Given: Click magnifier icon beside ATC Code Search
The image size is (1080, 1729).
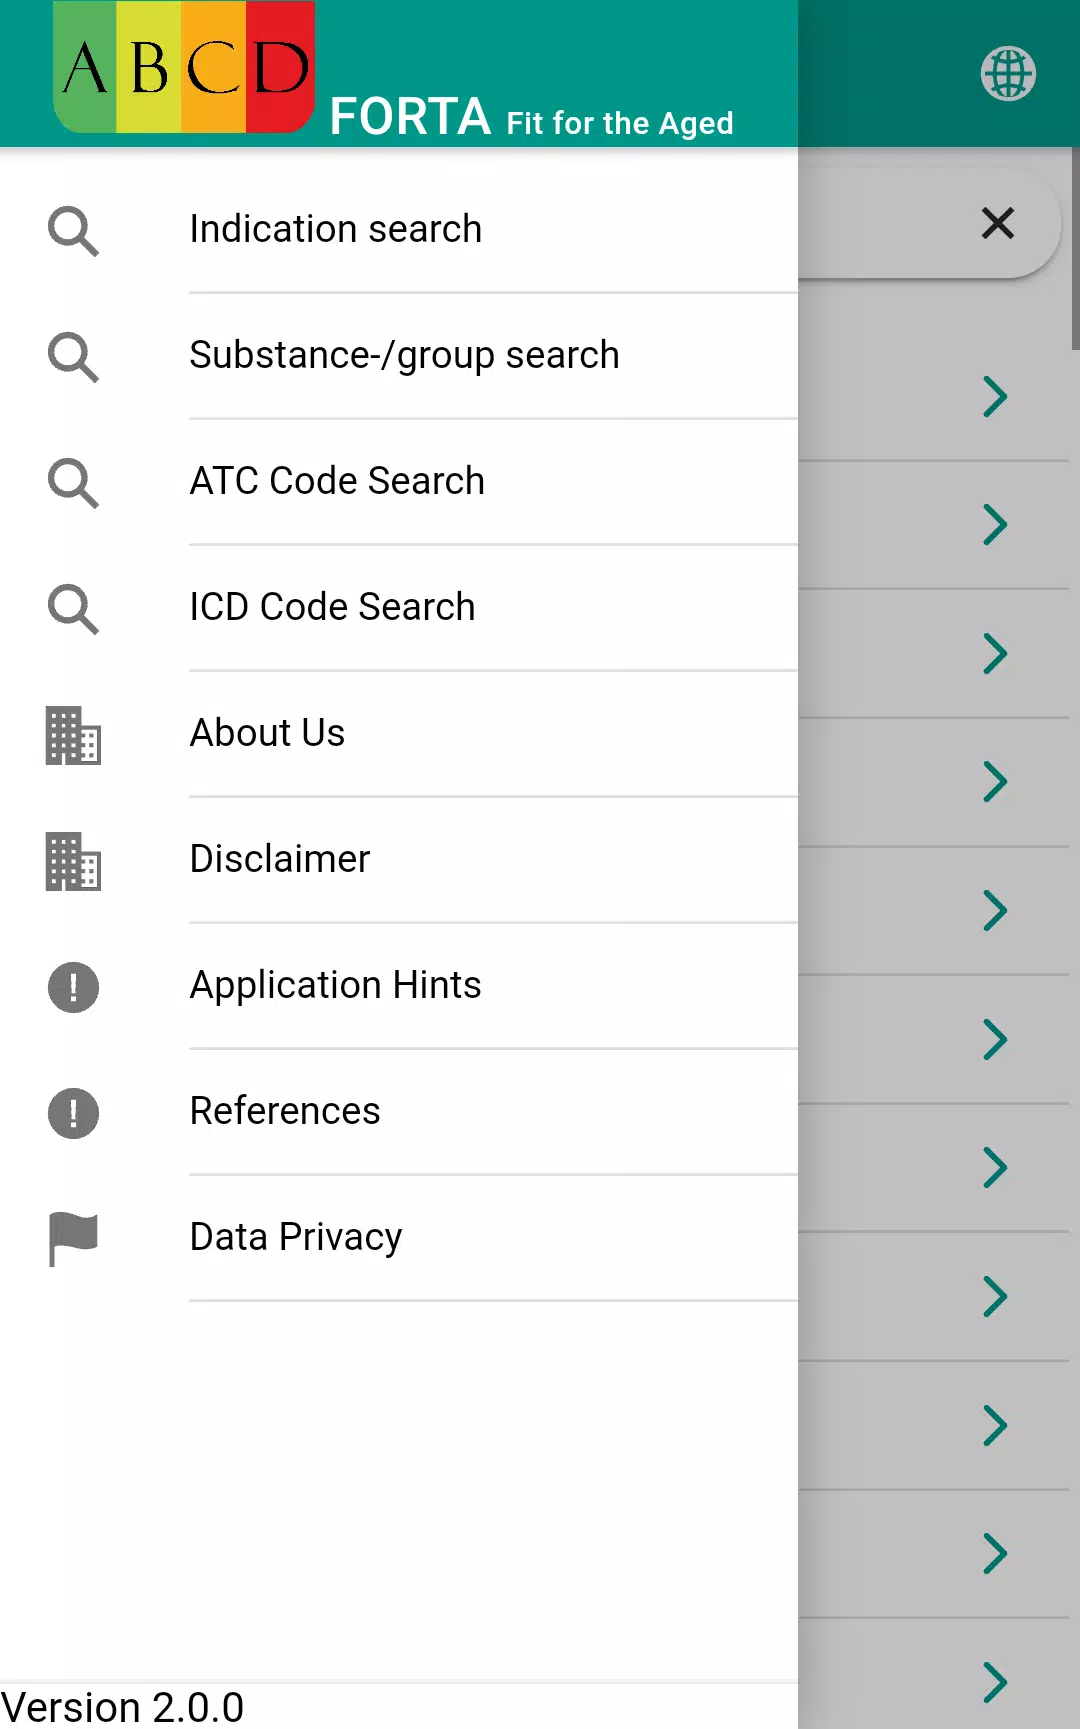Looking at the screenshot, I should pyautogui.click(x=73, y=483).
